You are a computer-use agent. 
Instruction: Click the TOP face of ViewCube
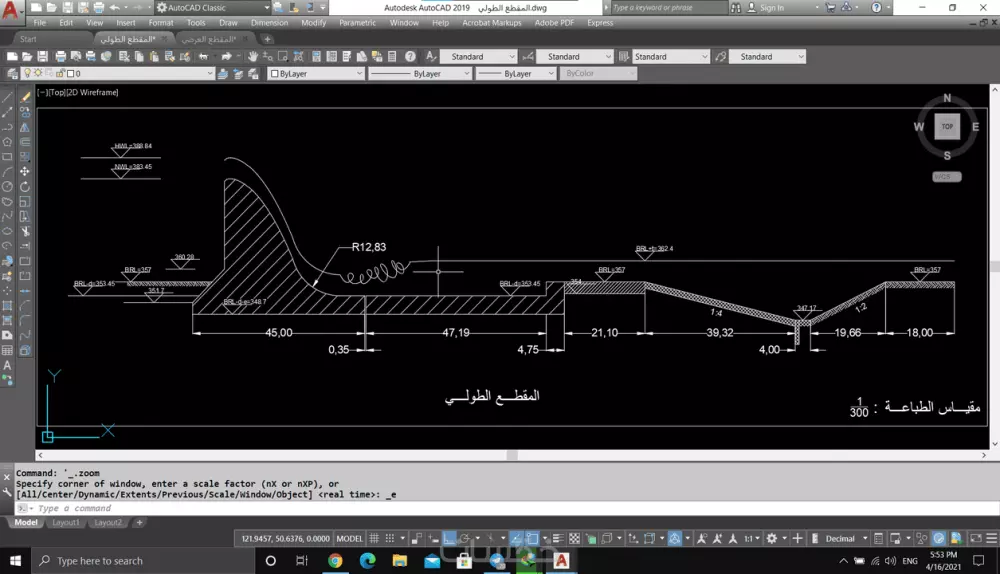pos(947,126)
